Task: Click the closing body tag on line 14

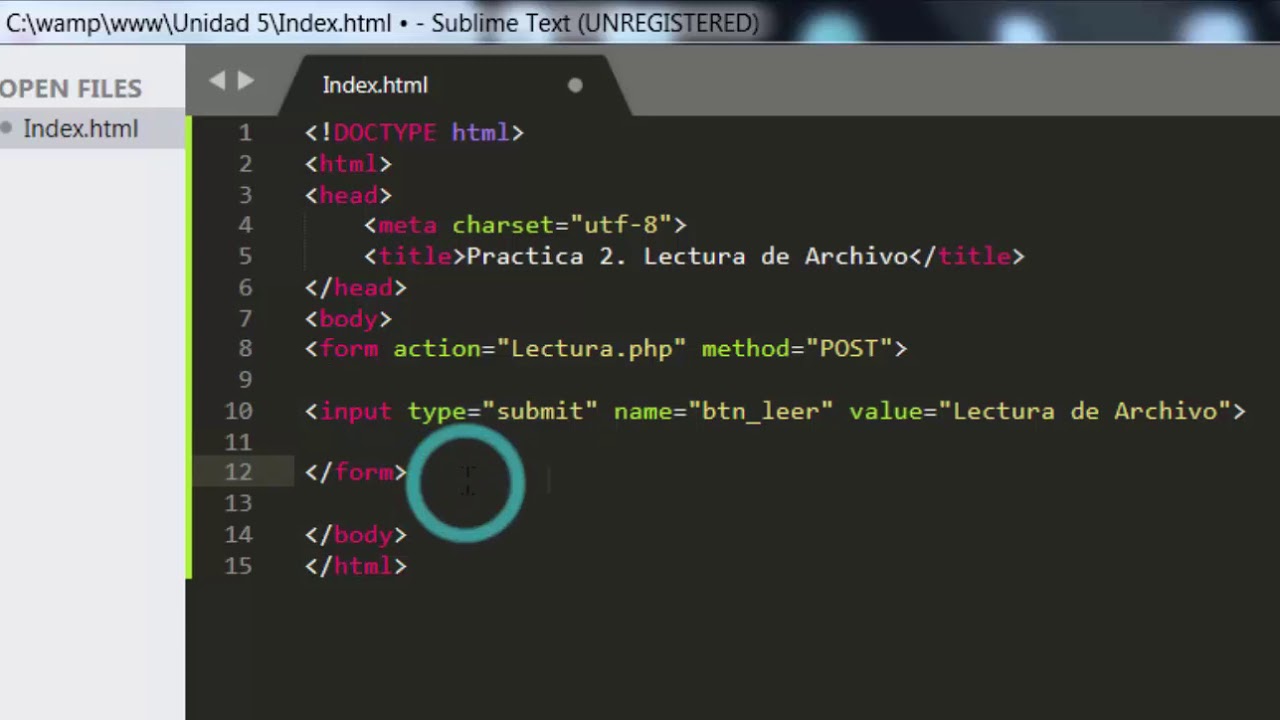Action: (x=356, y=535)
